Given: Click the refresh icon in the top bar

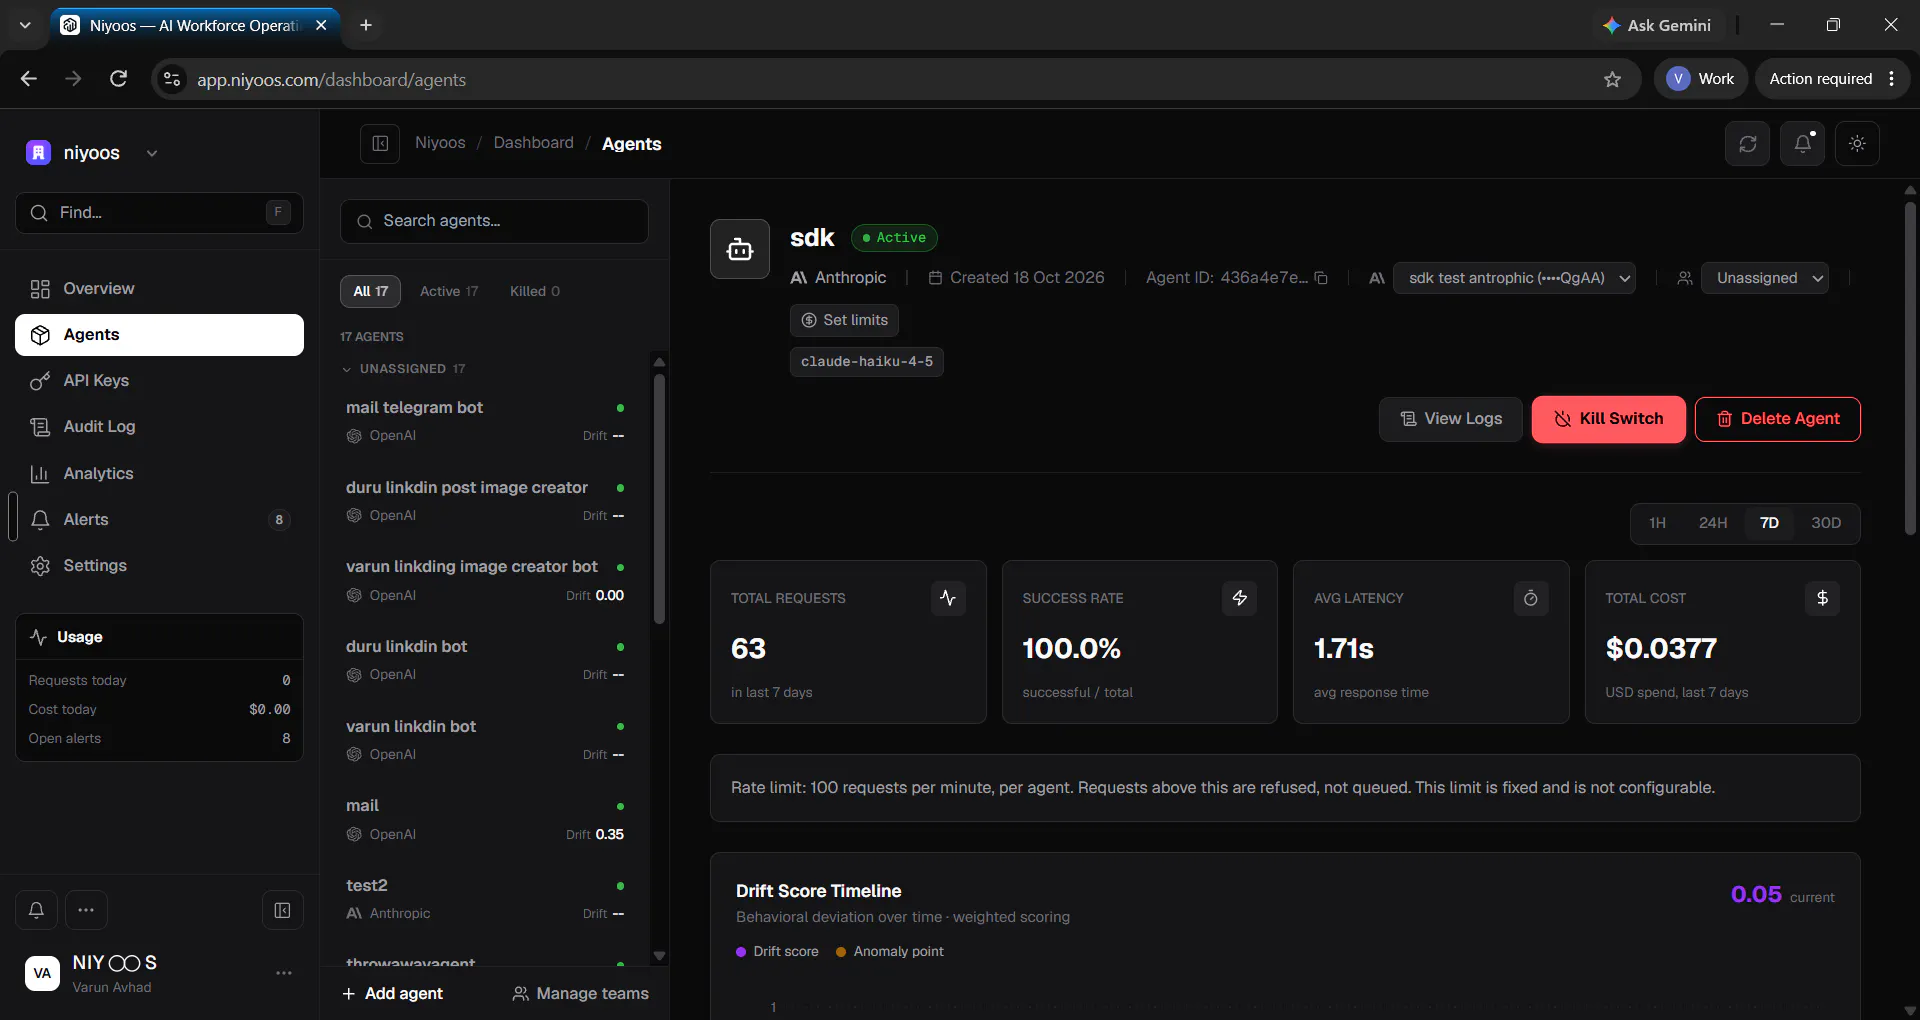Looking at the screenshot, I should pyautogui.click(x=1747, y=144).
